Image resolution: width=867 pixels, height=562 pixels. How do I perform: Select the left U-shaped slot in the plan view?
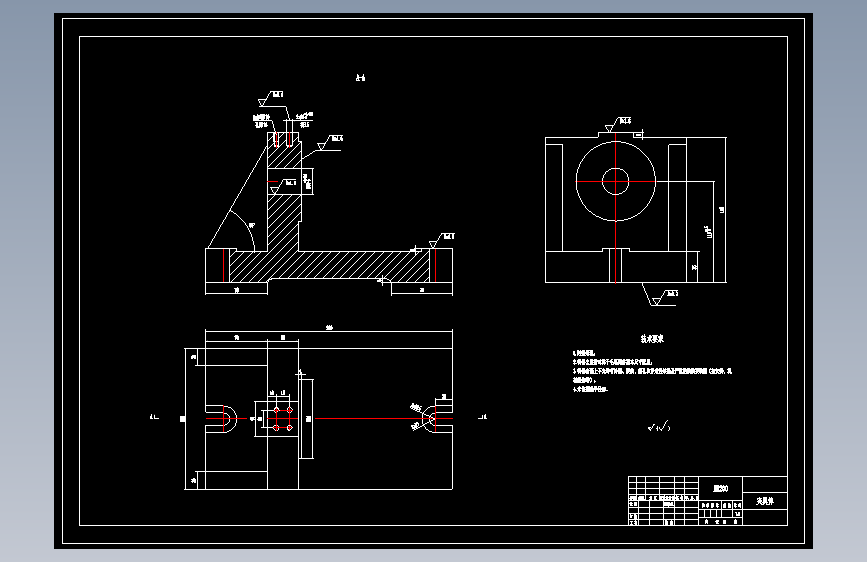[x=222, y=418]
